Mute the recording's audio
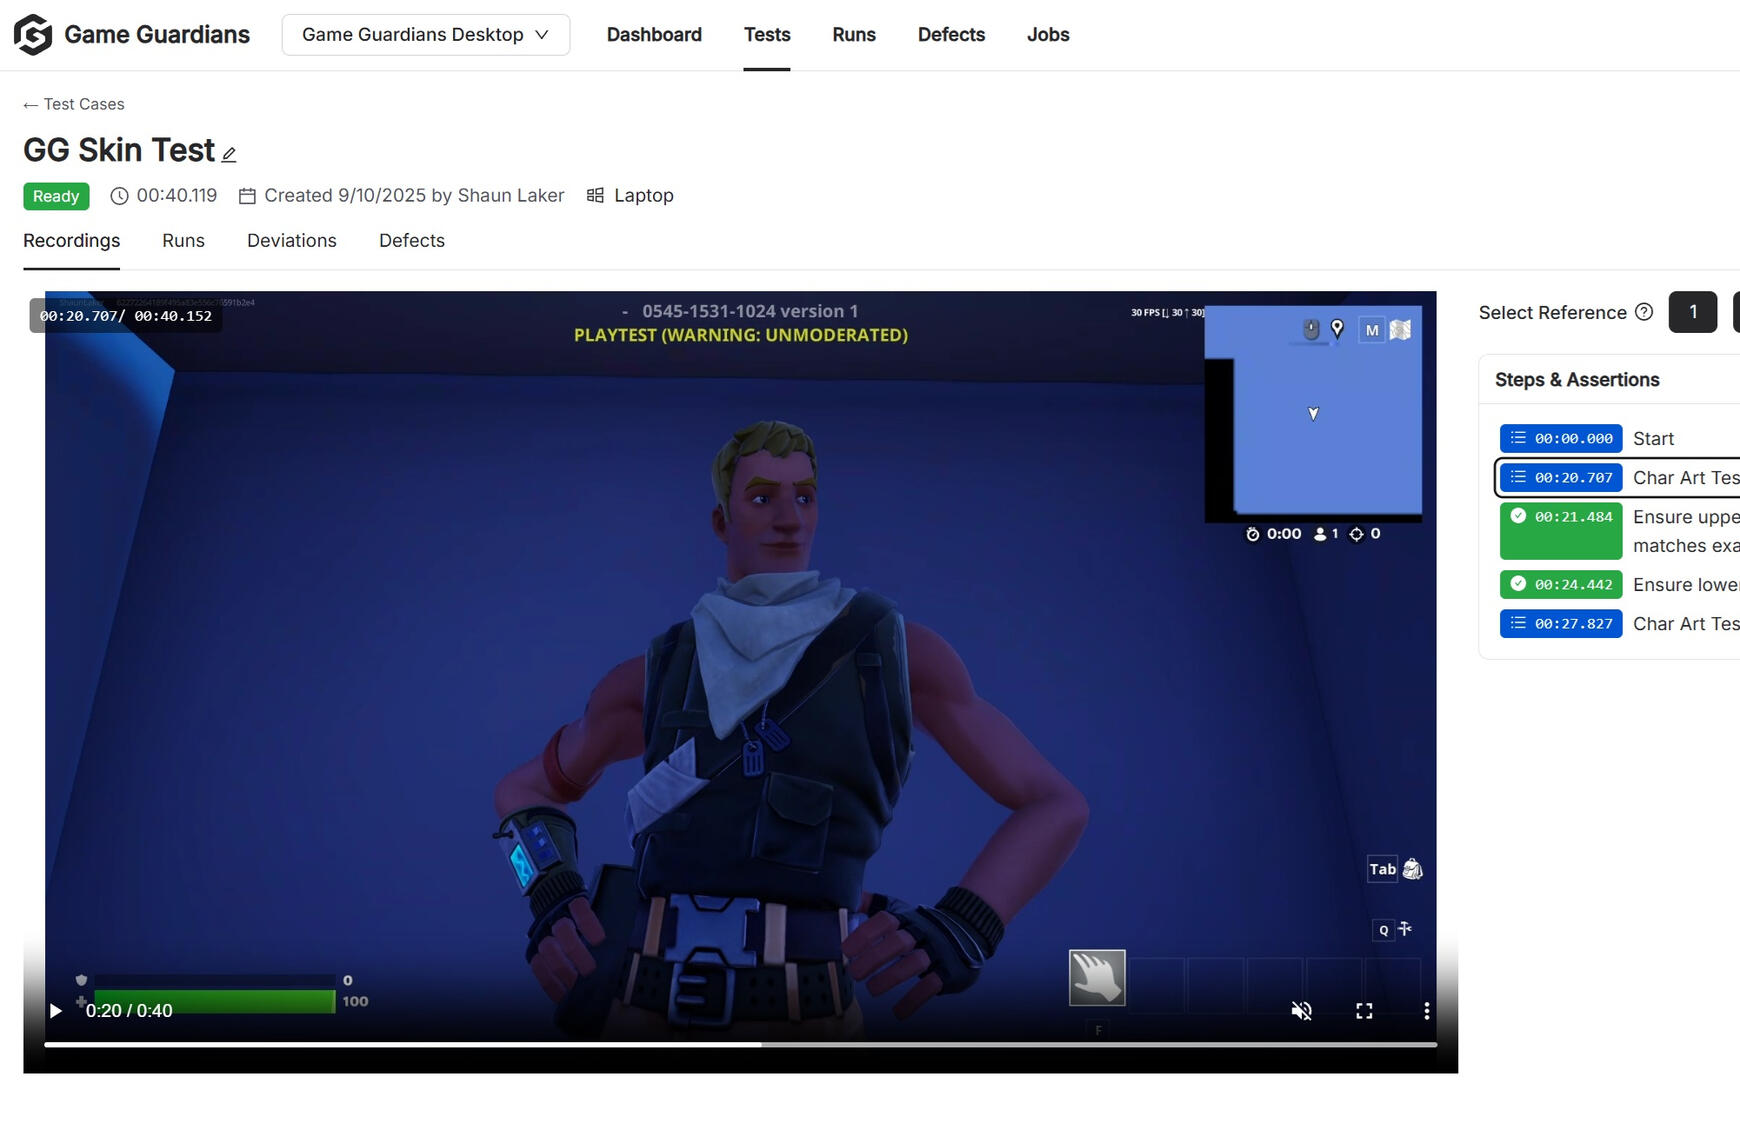The width and height of the screenshot is (1740, 1130). (1300, 1011)
